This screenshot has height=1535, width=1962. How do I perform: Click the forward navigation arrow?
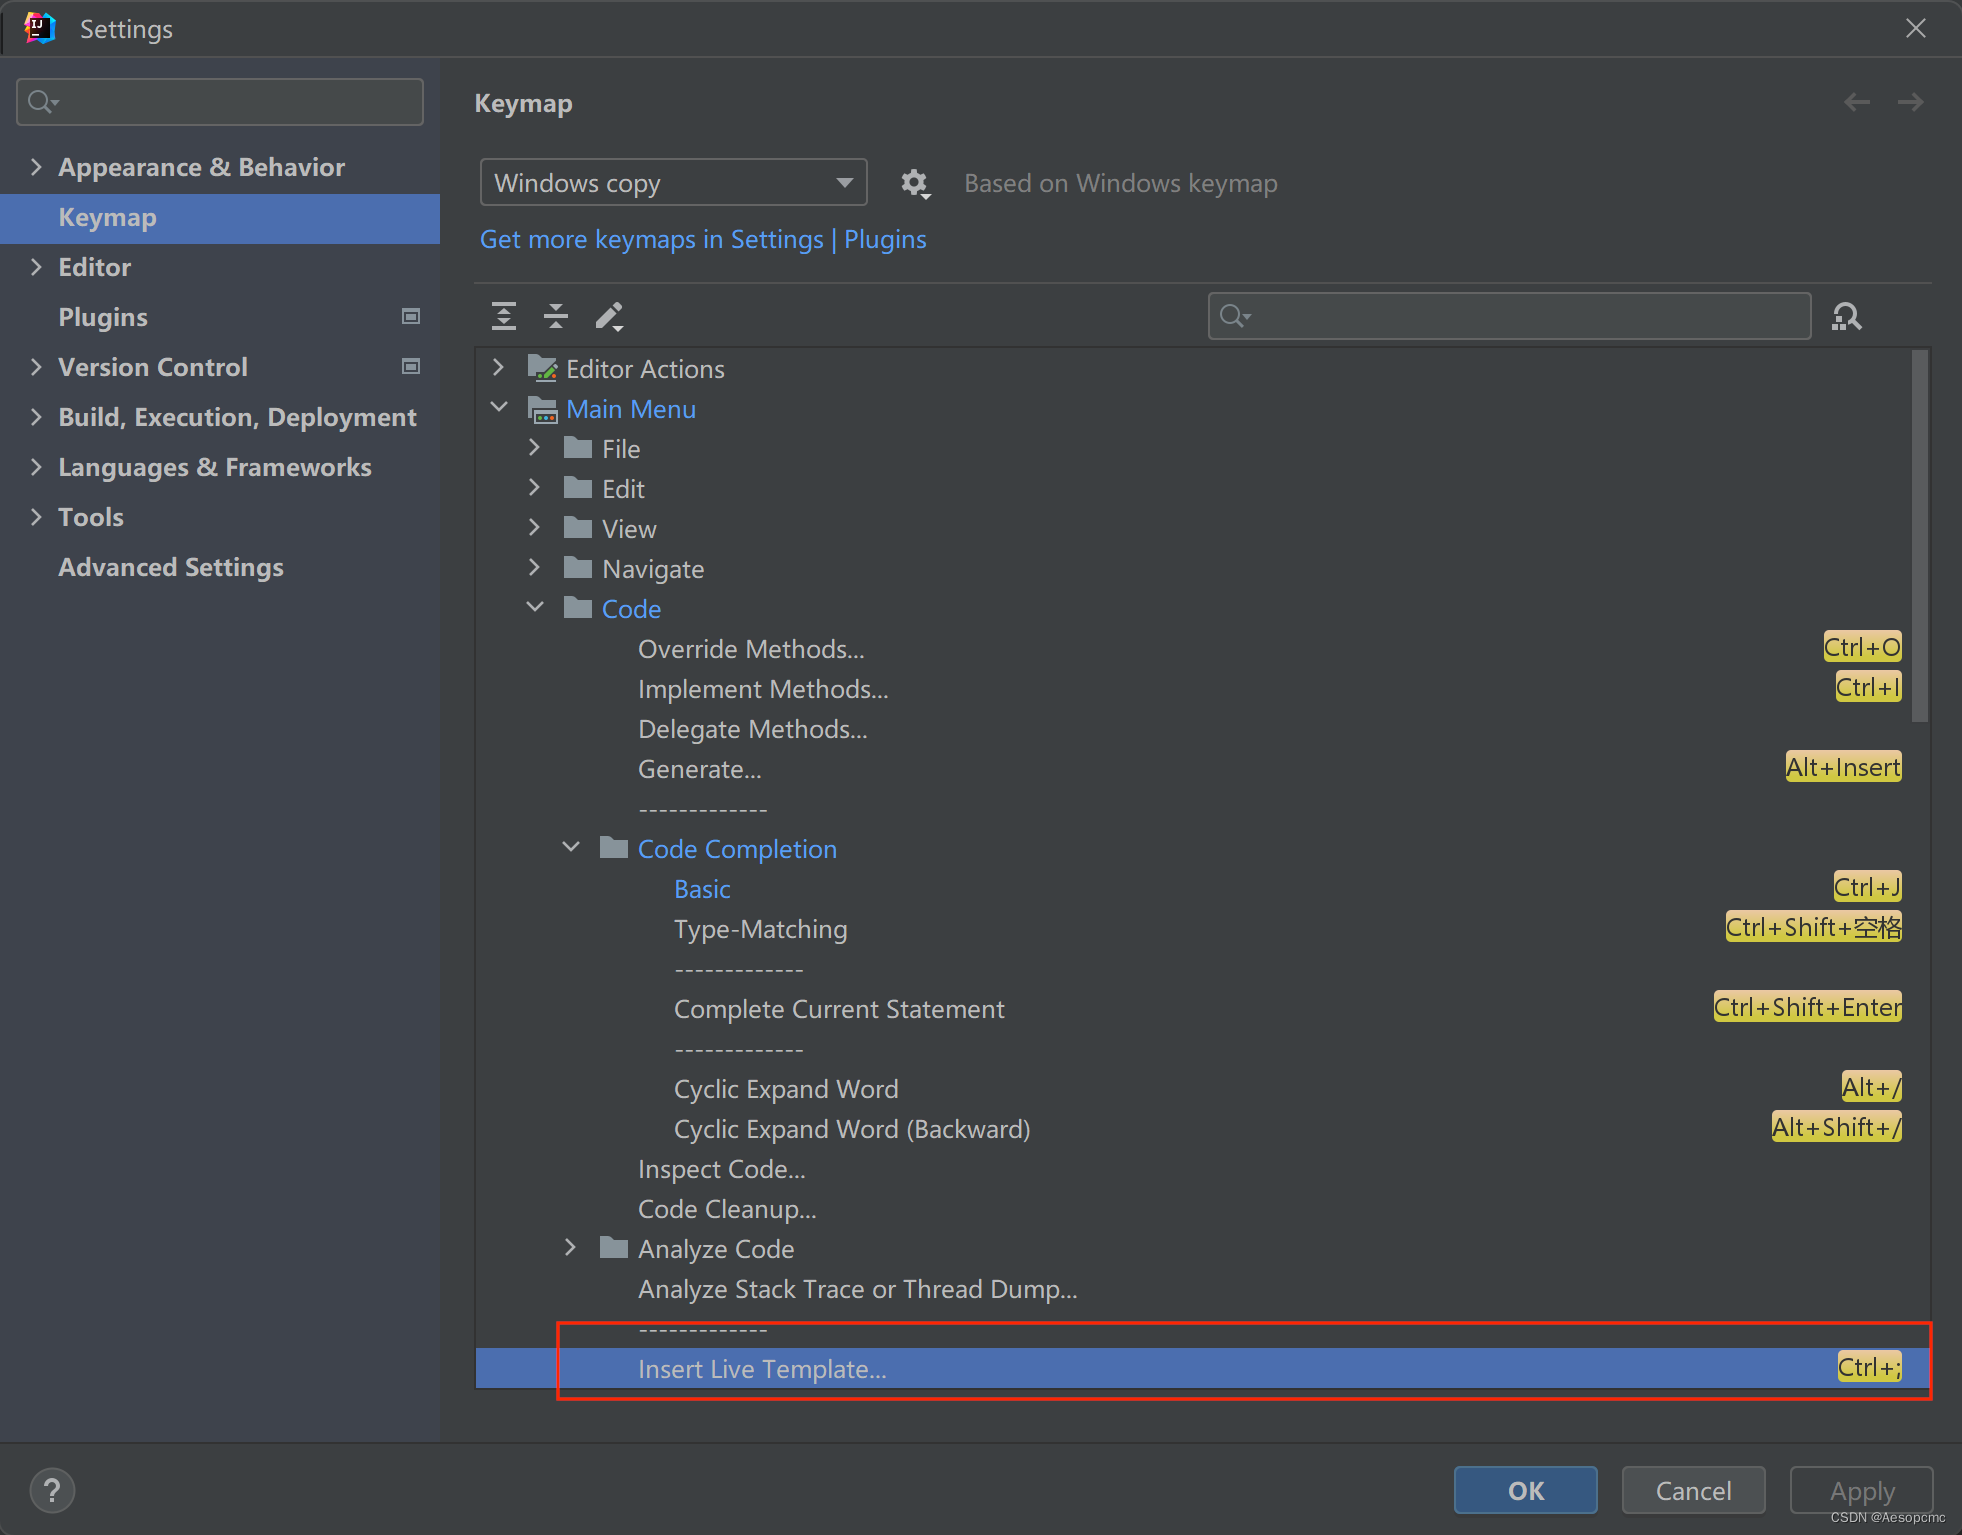coord(1910,102)
